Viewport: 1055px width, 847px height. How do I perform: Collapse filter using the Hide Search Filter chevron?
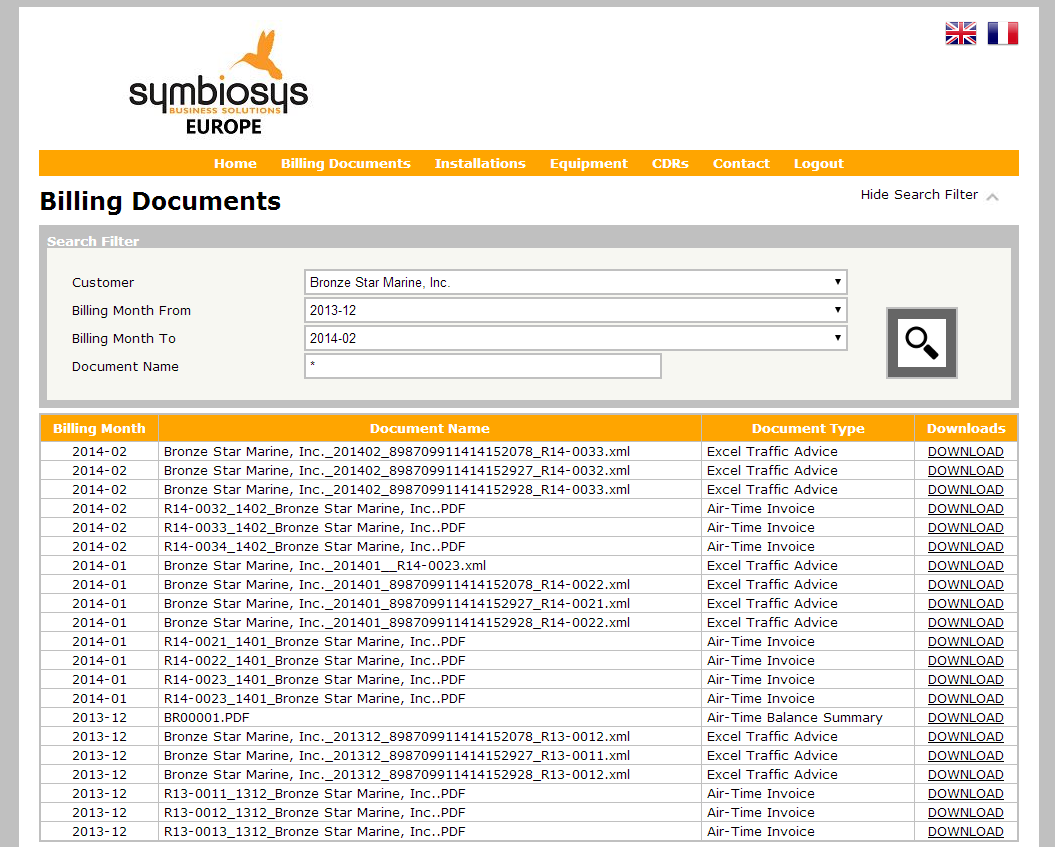pos(992,197)
